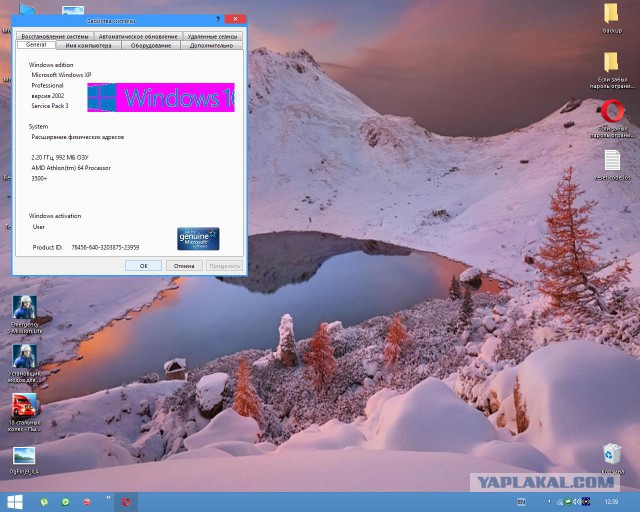Screen dimensions: 640x512
Task: Open the backup folder on desktop
Action: click(x=612, y=18)
